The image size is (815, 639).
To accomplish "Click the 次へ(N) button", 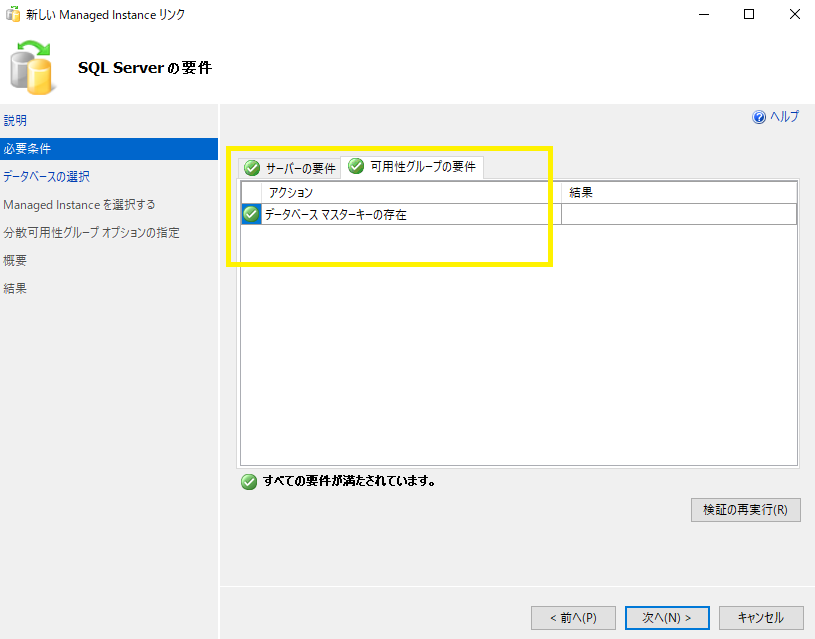I will [666, 617].
